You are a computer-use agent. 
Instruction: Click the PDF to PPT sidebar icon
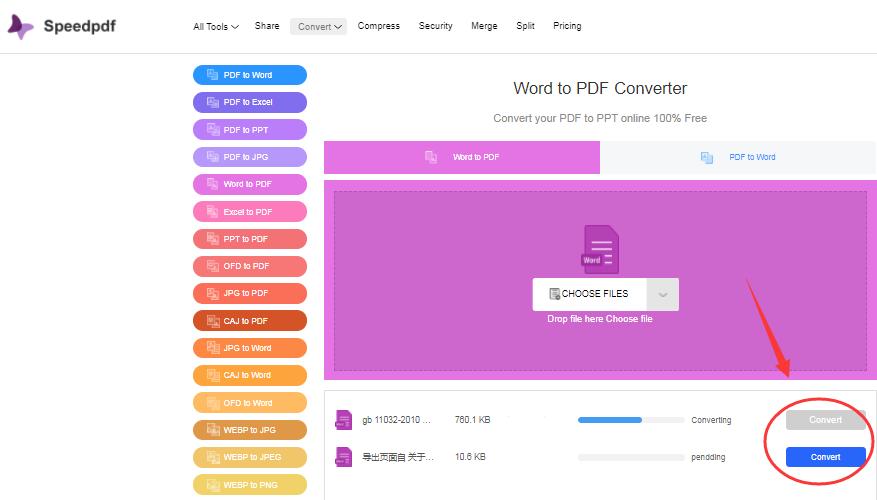[213, 130]
